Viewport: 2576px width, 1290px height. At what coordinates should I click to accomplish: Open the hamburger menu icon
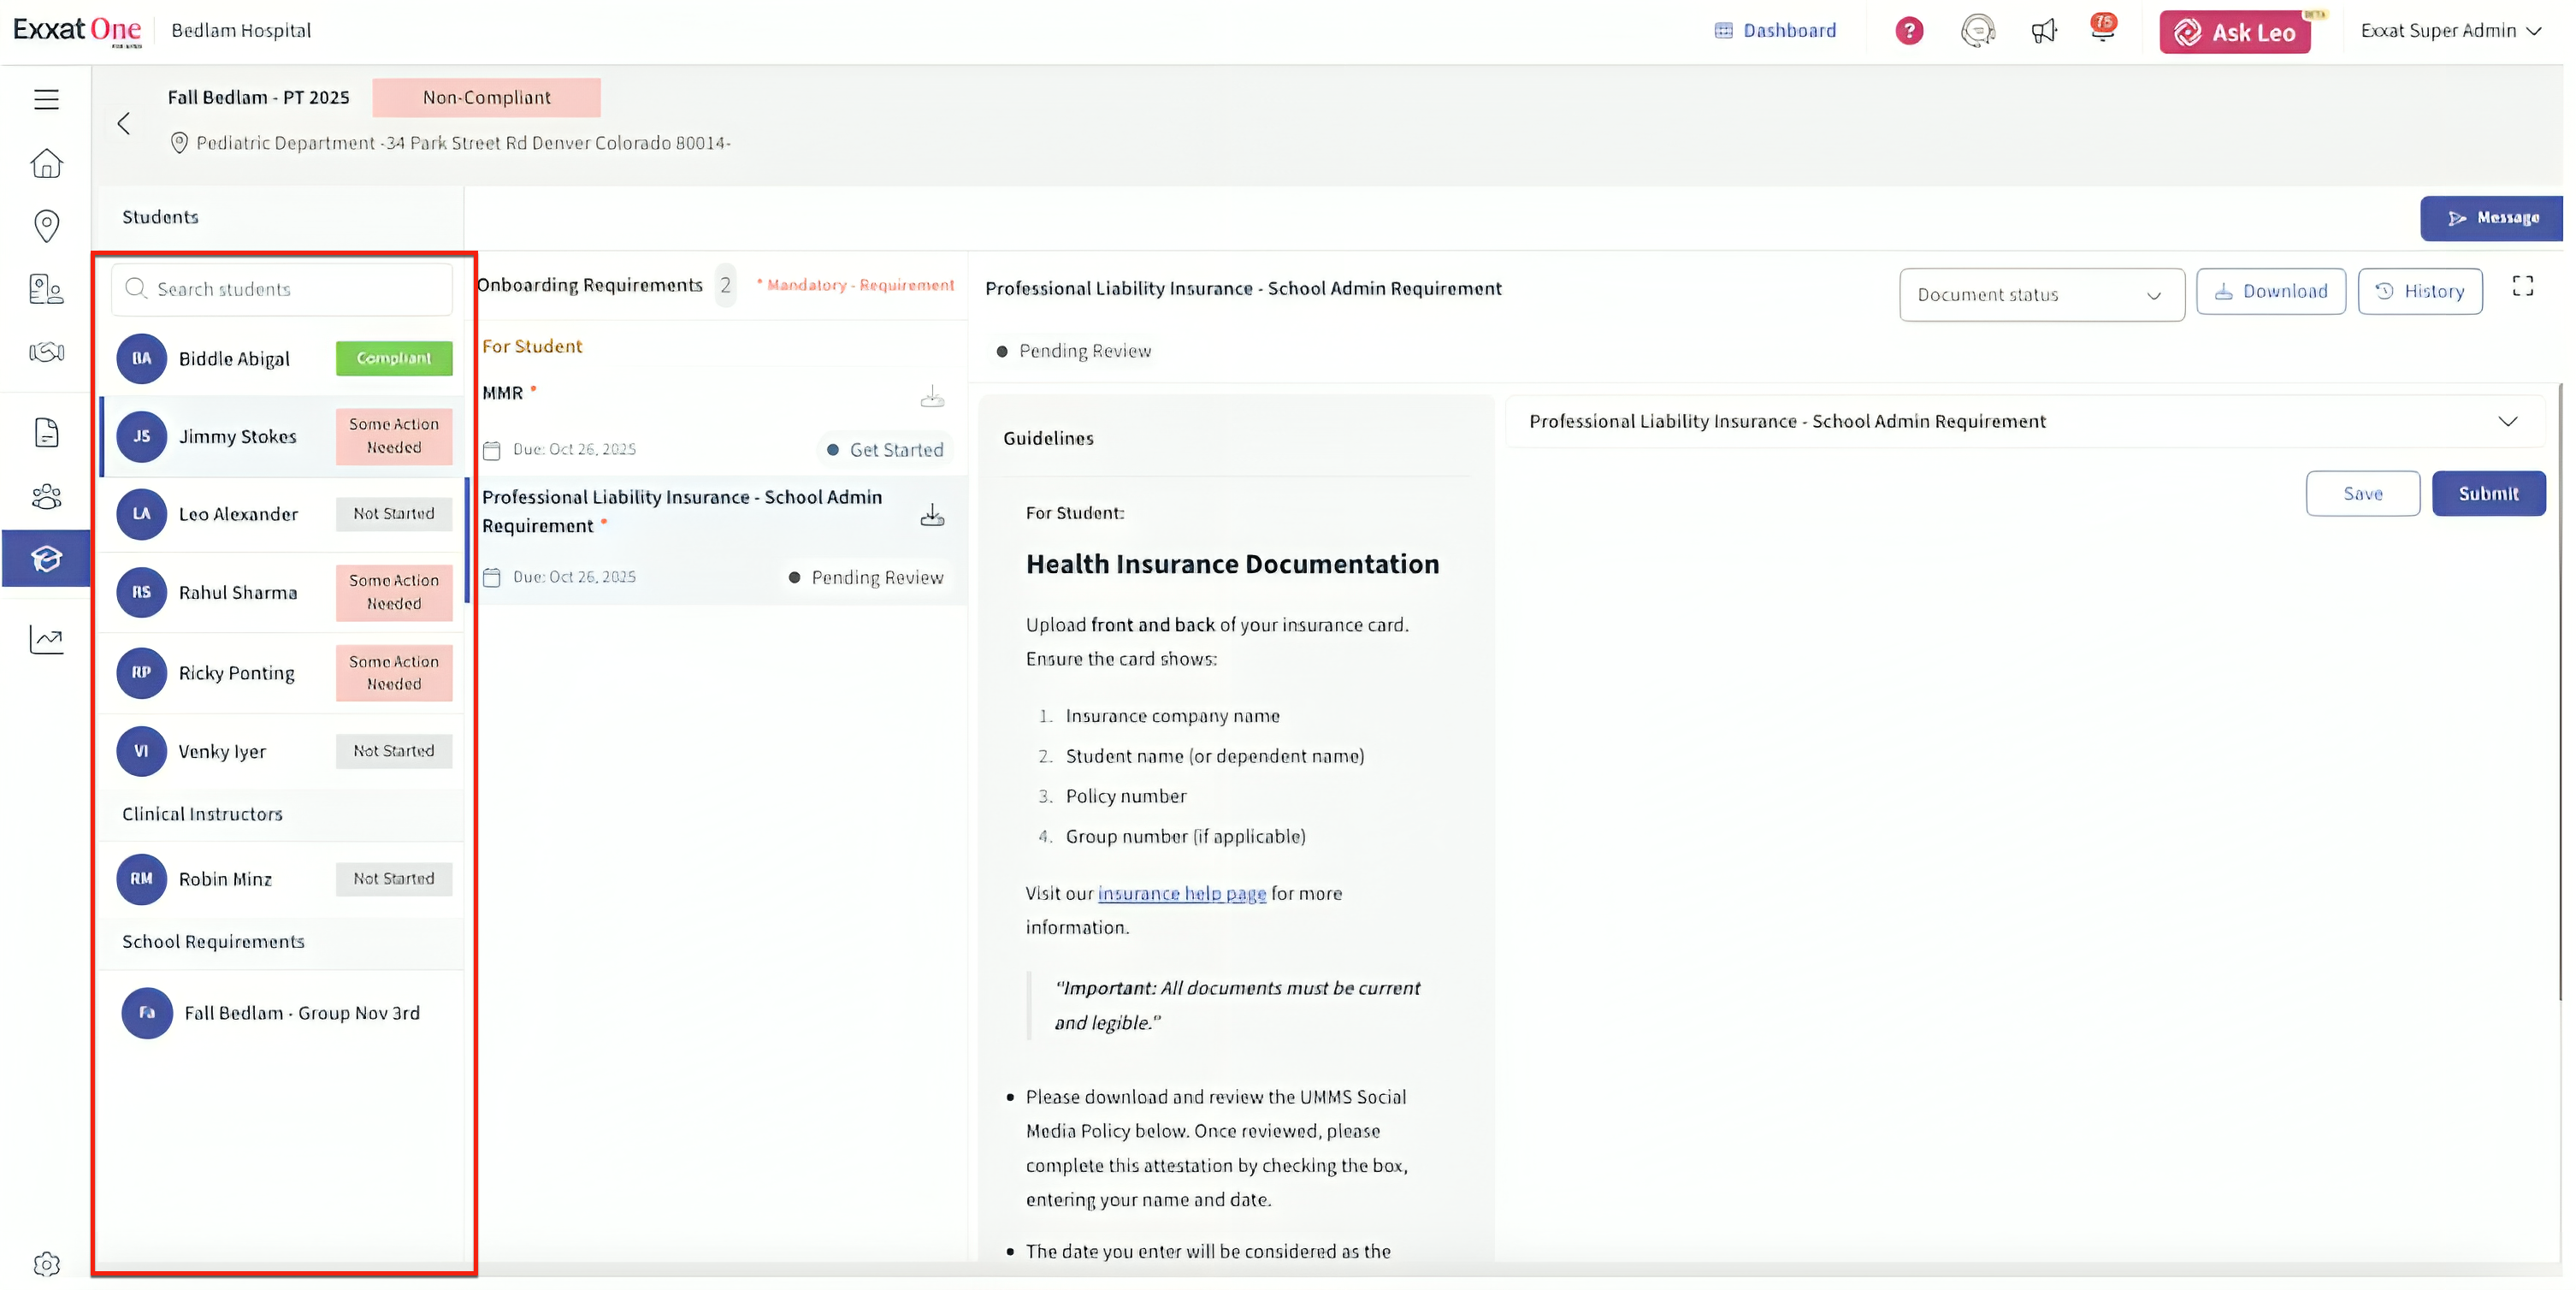[46, 99]
